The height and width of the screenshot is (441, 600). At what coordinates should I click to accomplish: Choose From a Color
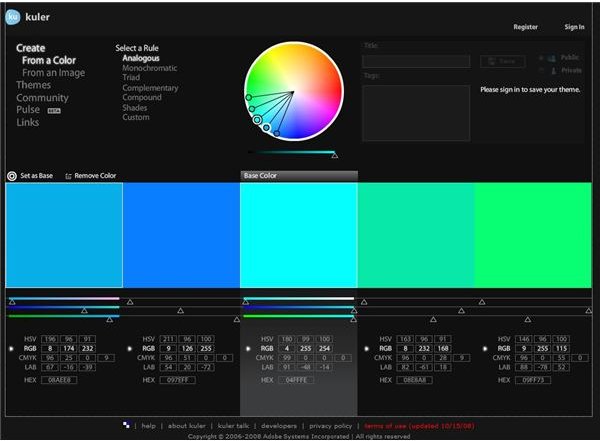point(49,60)
